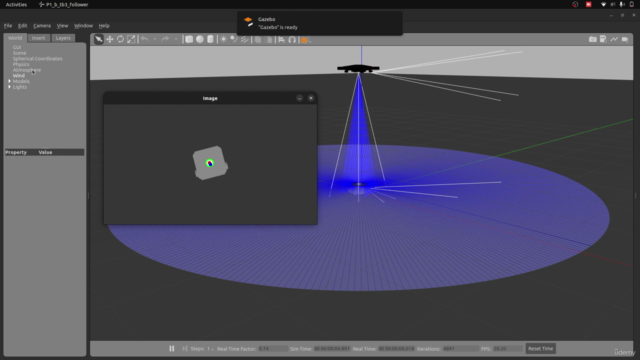Minimize the Image window

click(x=300, y=98)
